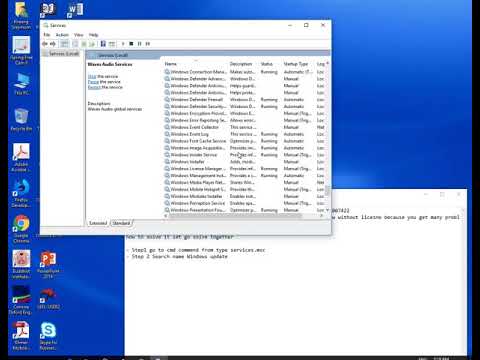Select the Windows License Manager service row
The image size is (480, 360).
point(244,169)
